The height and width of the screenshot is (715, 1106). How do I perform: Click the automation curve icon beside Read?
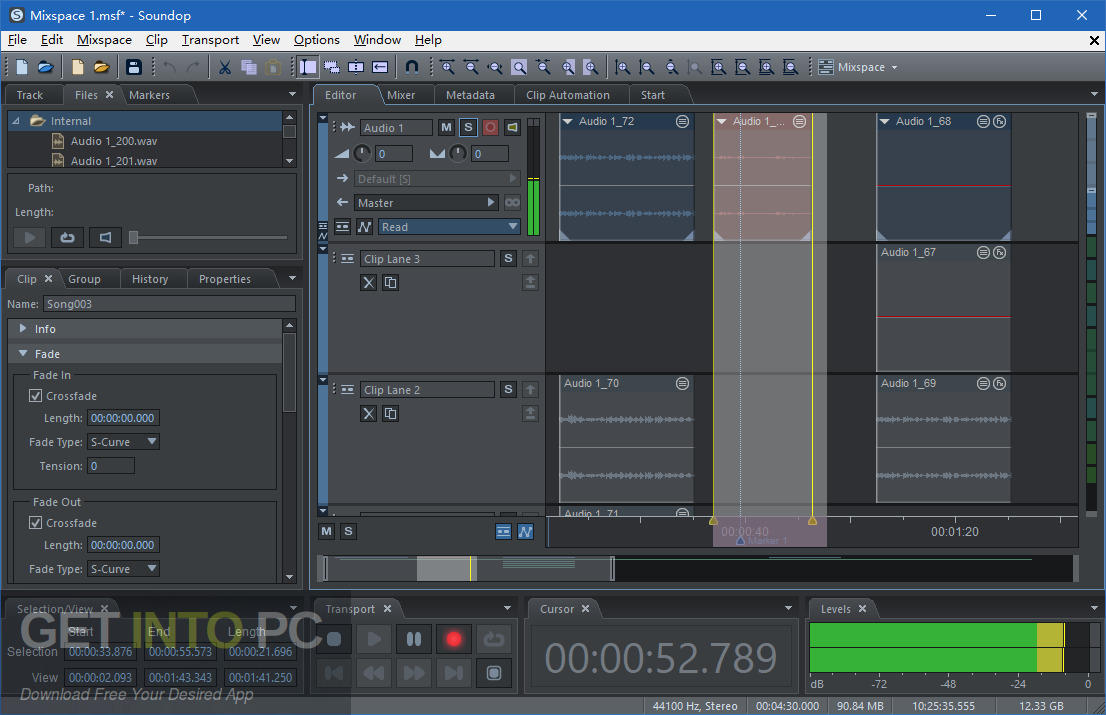(x=364, y=227)
